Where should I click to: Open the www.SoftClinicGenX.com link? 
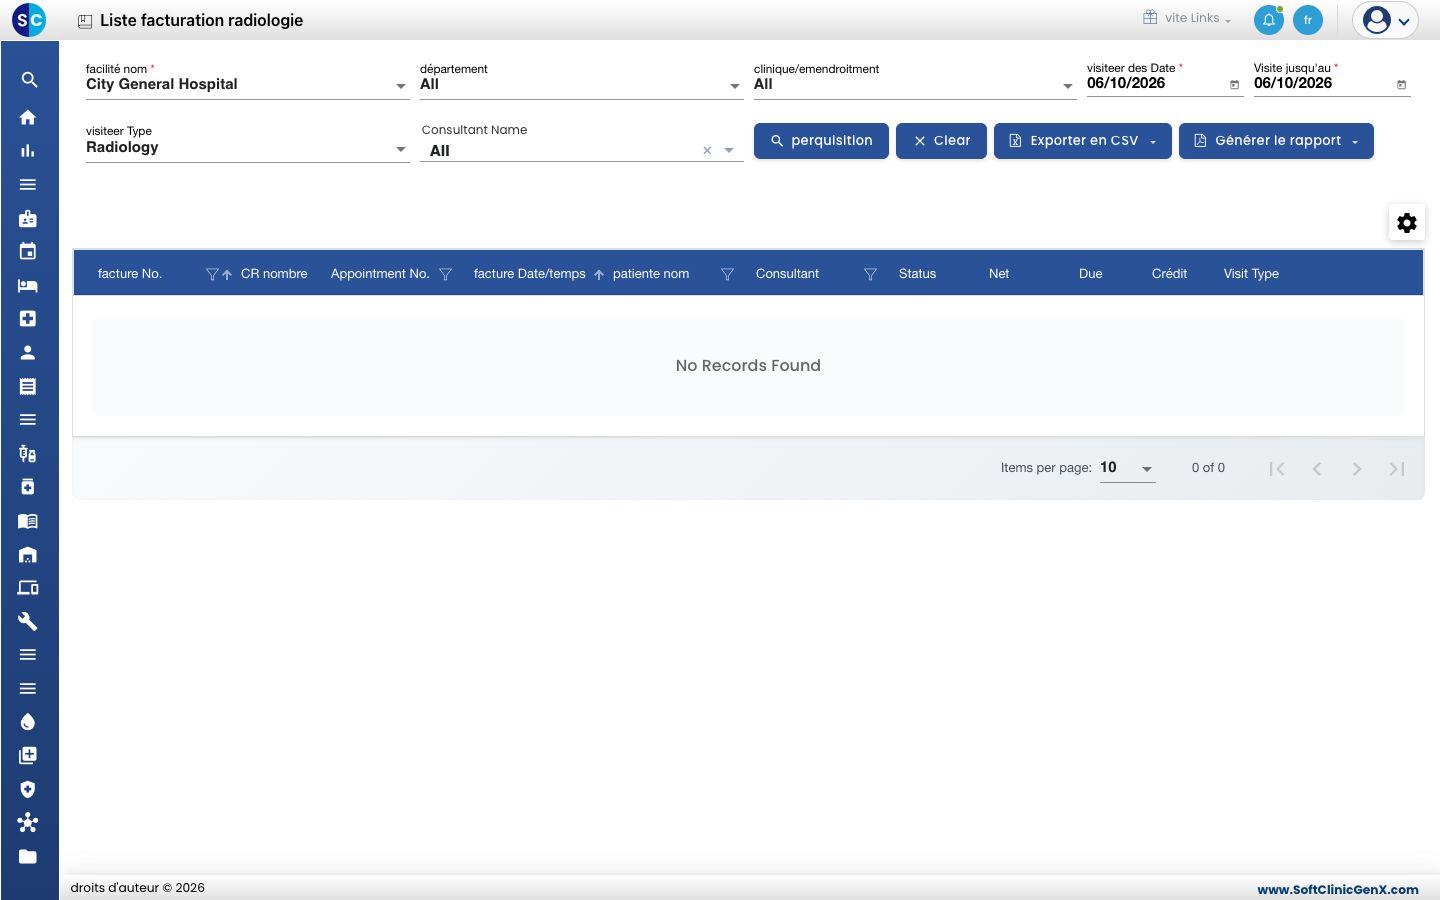click(1338, 889)
